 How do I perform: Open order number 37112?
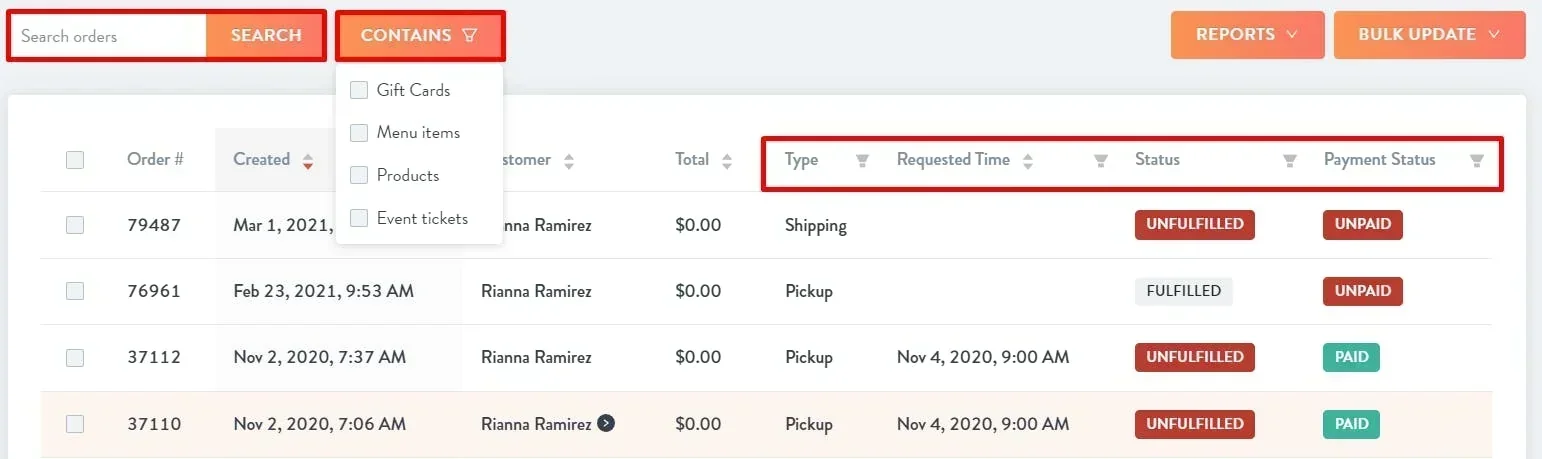(x=154, y=357)
